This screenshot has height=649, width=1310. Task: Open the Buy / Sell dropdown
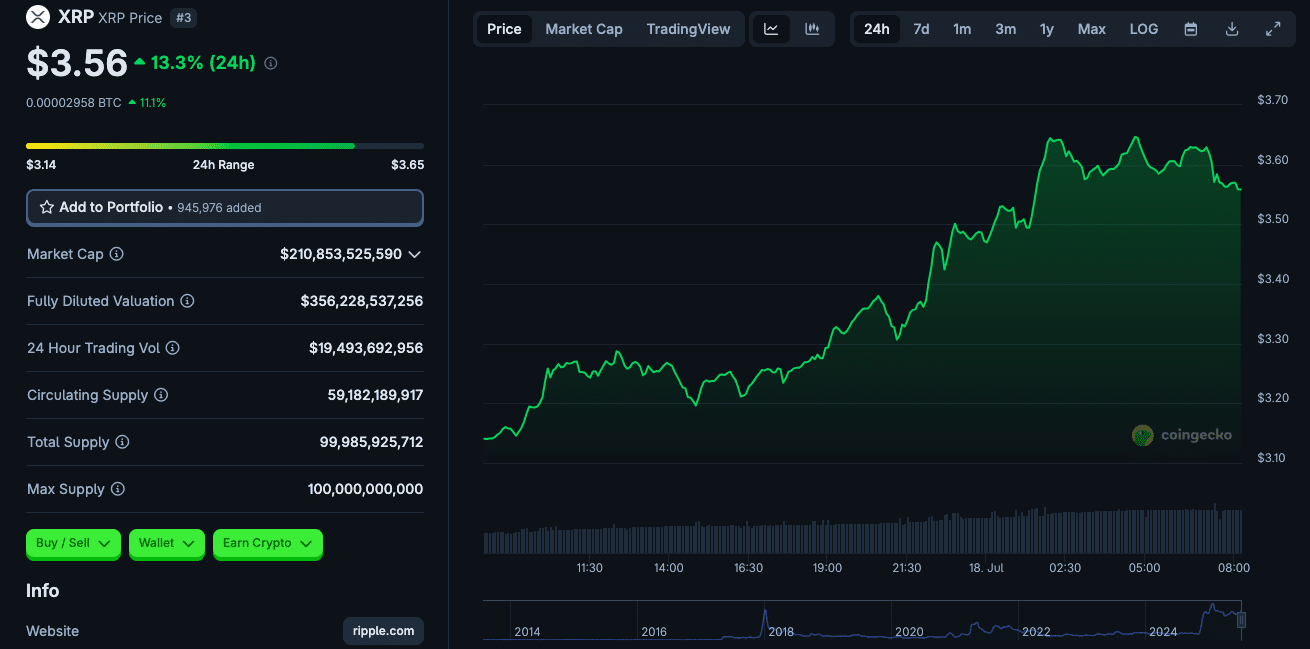coord(73,543)
